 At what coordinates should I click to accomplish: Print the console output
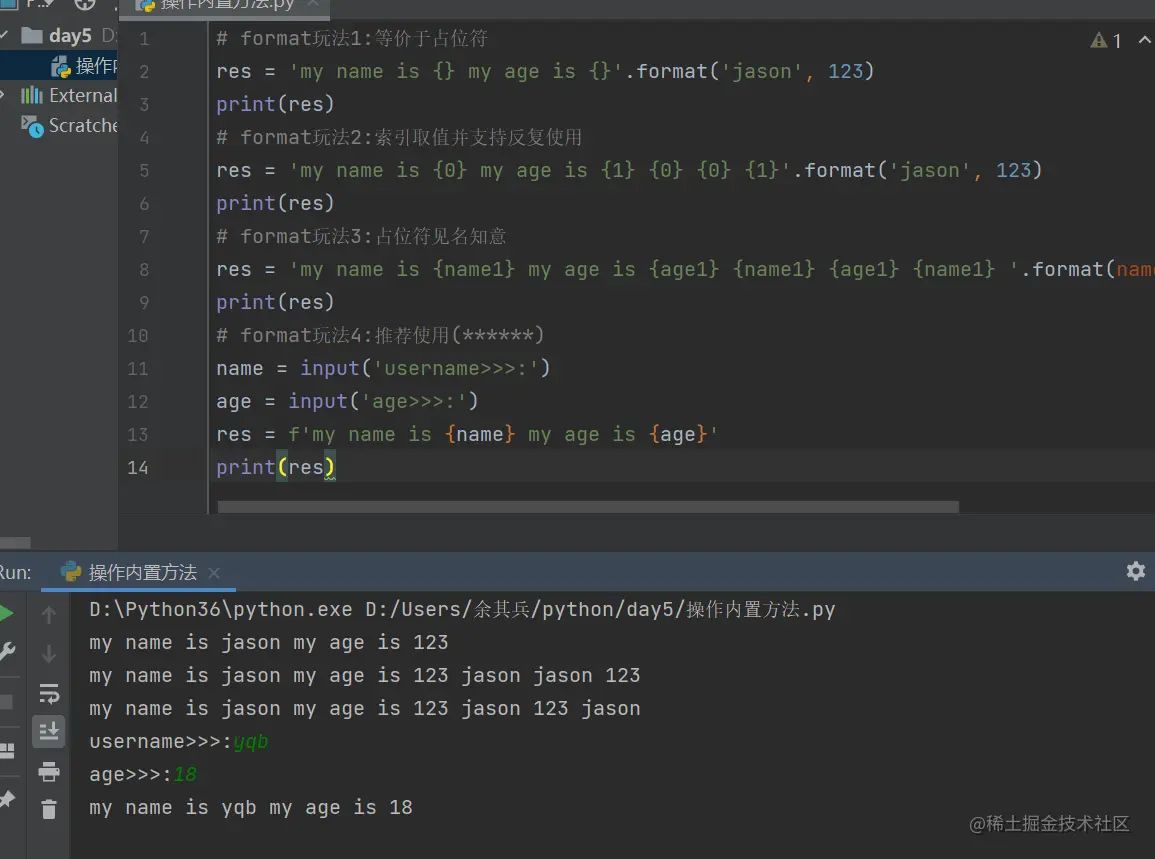[49, 771]
